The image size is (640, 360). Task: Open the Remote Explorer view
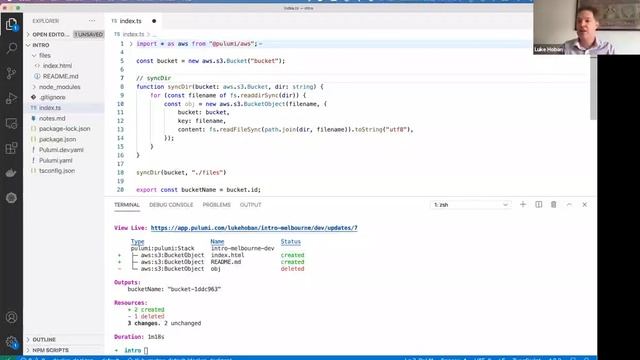click(x=11, y=123)
